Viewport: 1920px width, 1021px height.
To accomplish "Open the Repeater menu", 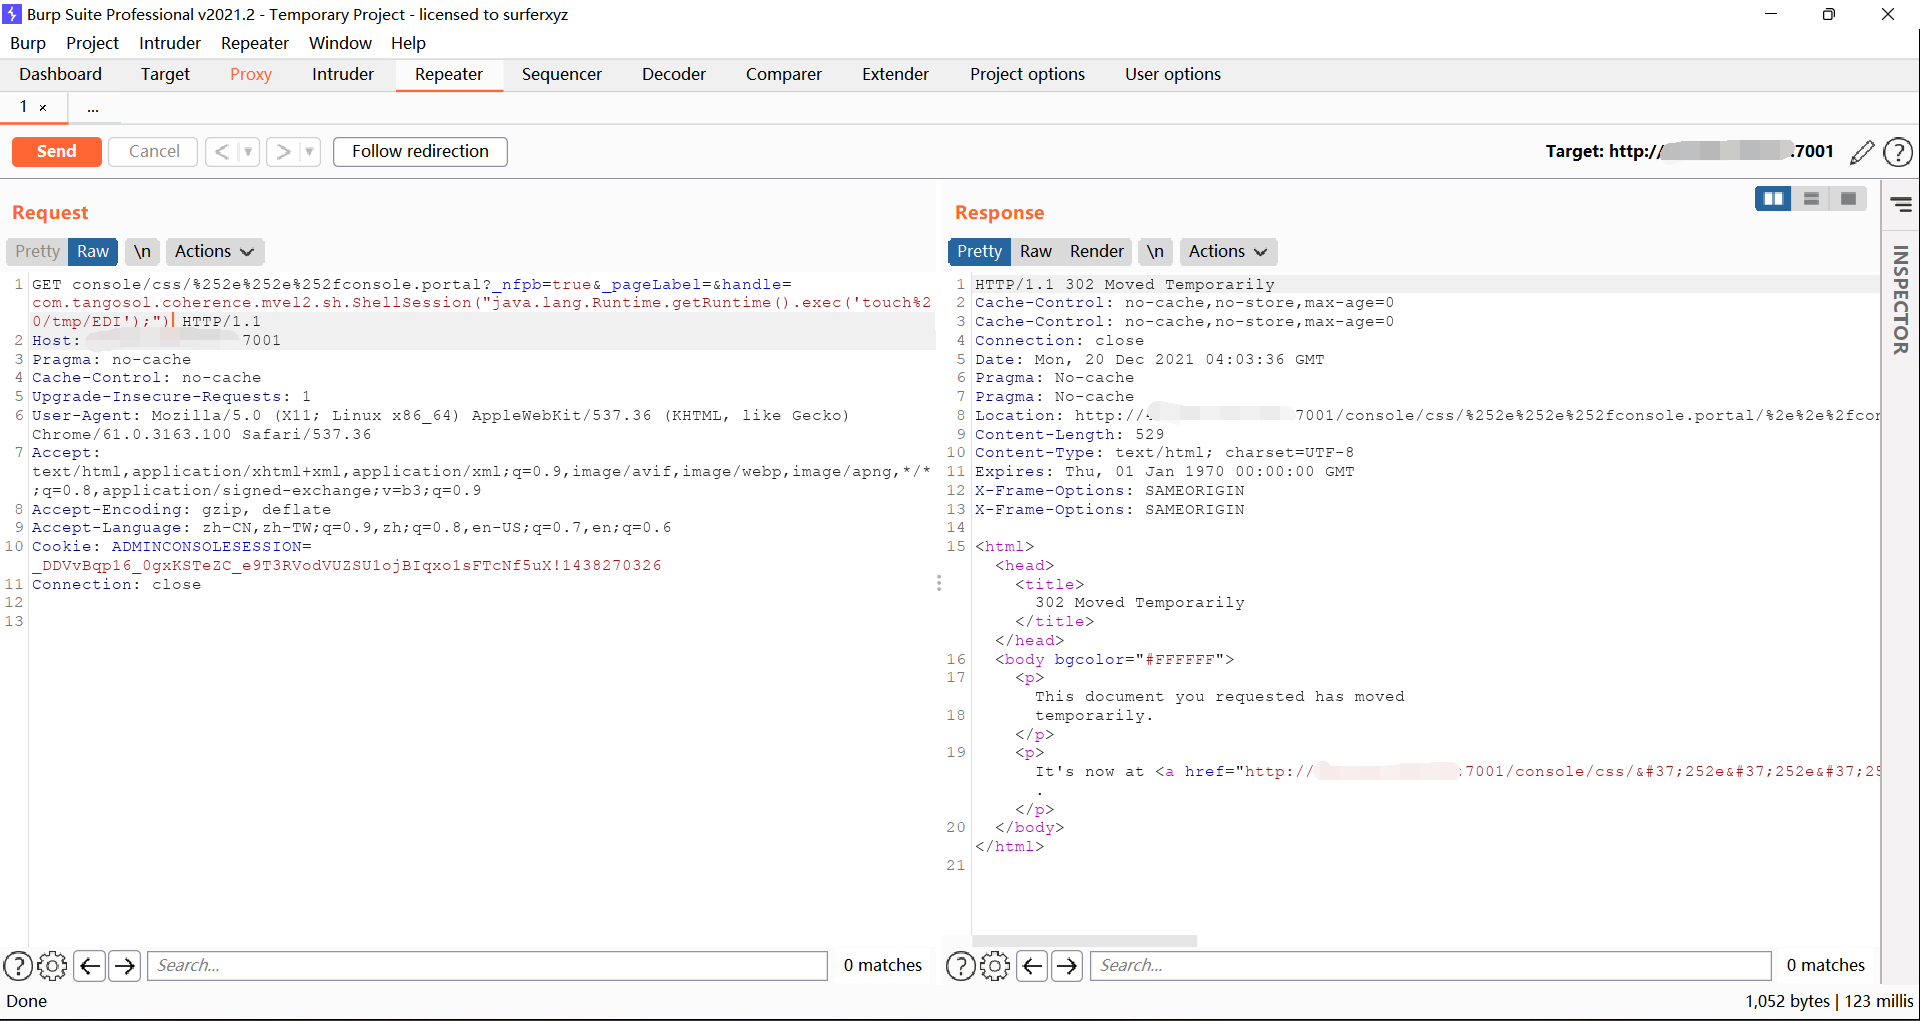I will (x=255, y=43).
